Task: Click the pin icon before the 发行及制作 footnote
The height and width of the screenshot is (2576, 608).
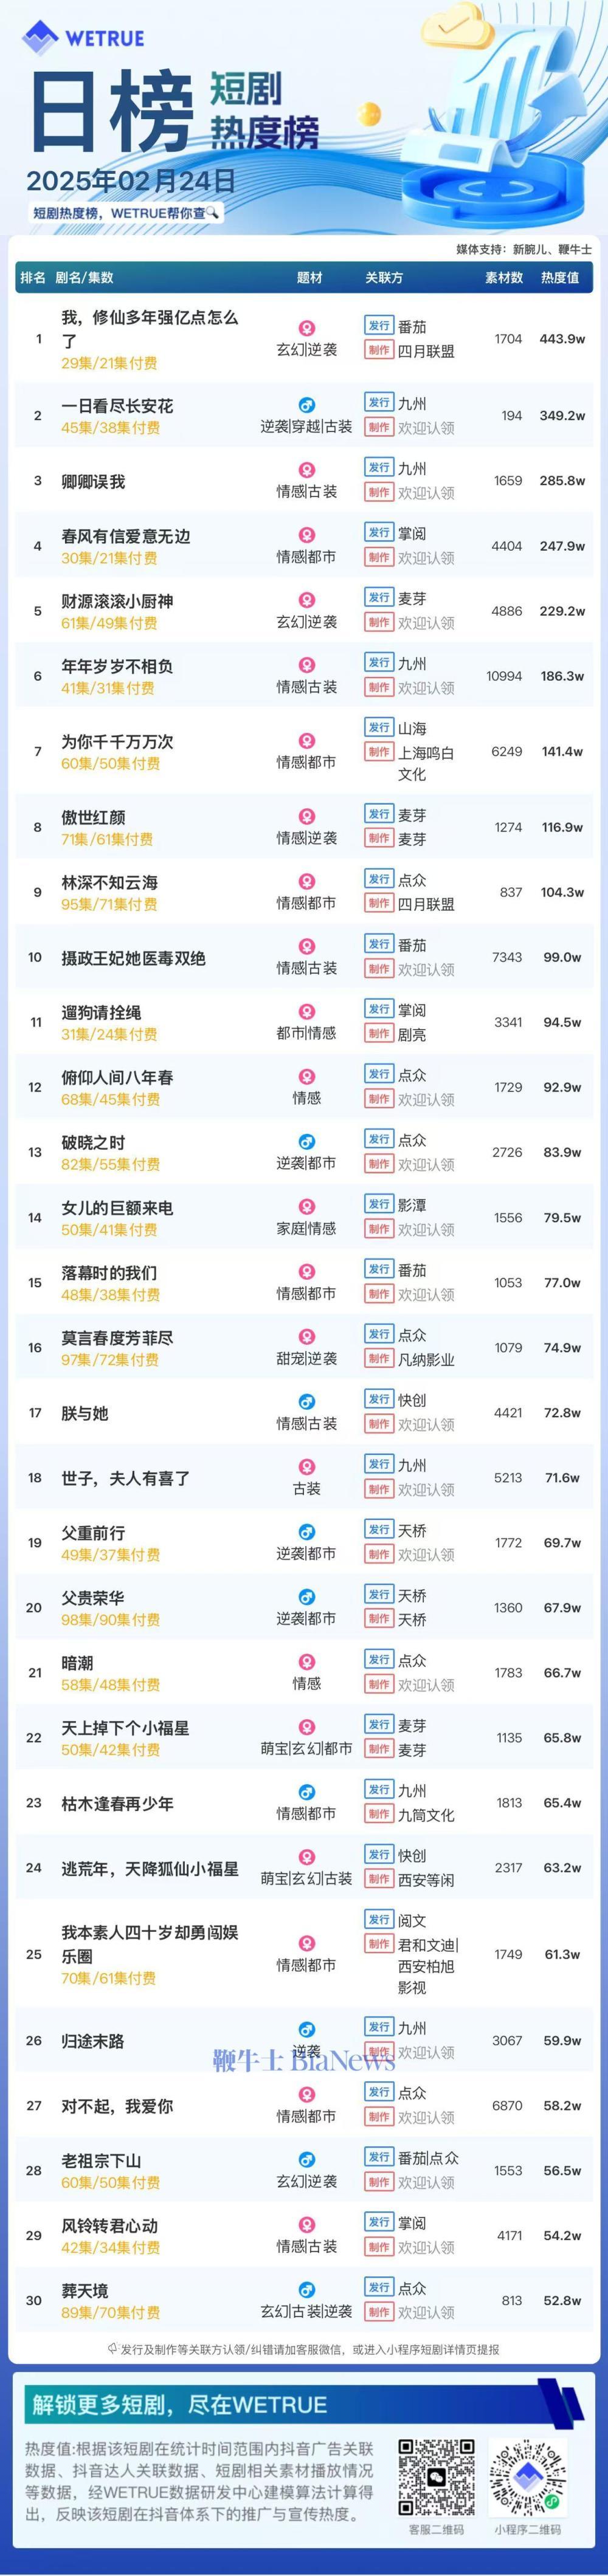Action: click(x=112, y=2349)
